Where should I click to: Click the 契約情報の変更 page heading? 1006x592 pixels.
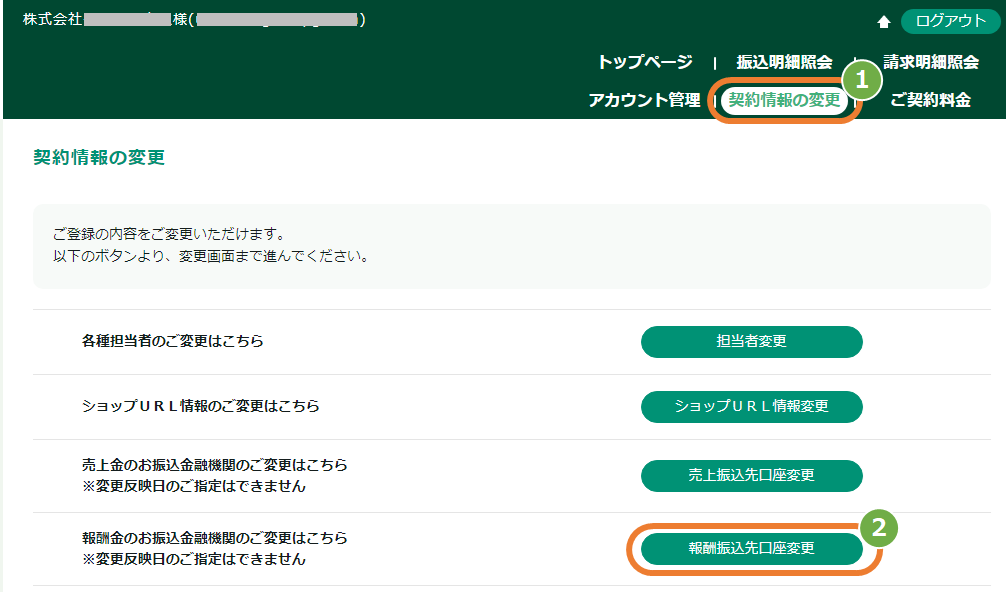(99, 157)
